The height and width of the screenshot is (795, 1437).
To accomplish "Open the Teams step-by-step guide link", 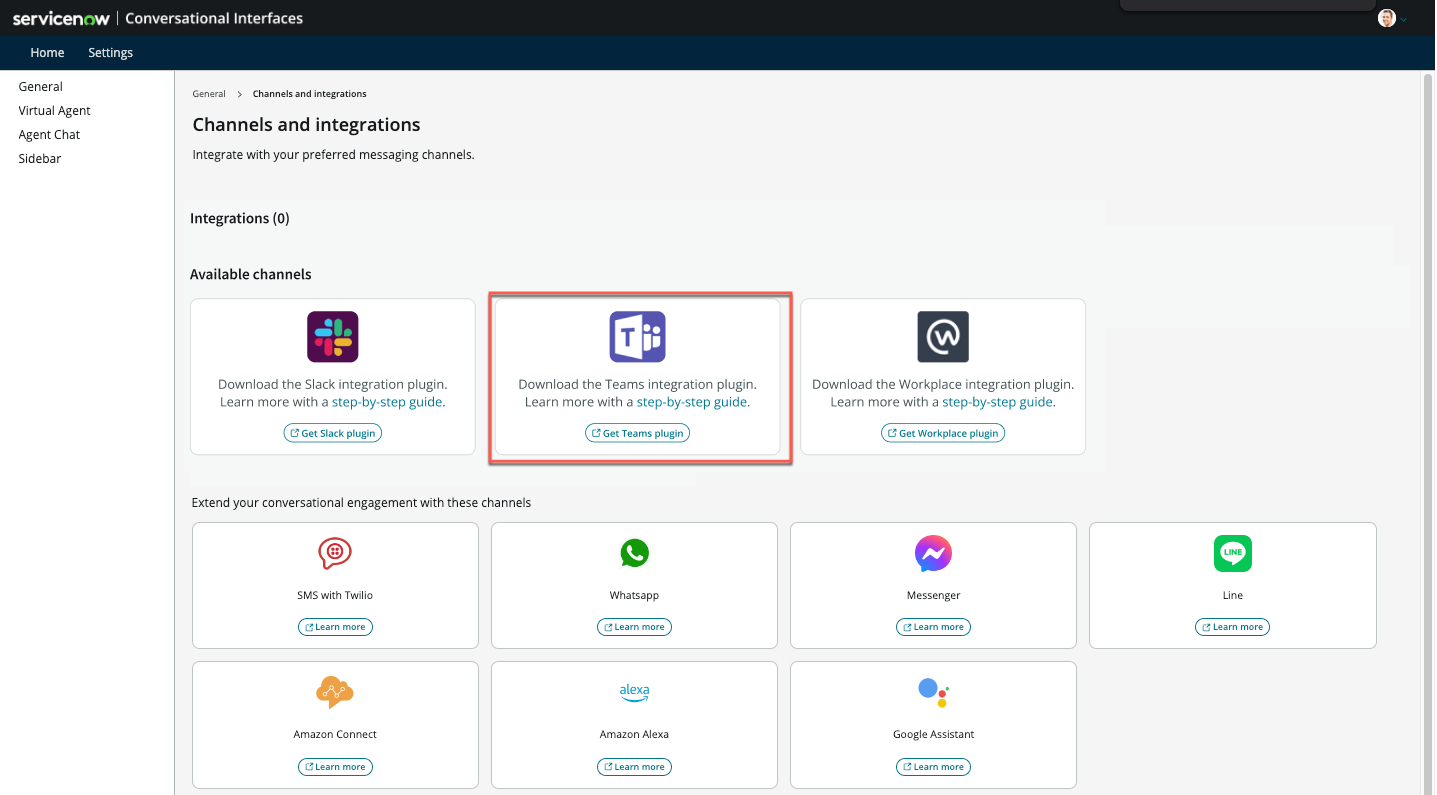I will [x=692, y=402].
